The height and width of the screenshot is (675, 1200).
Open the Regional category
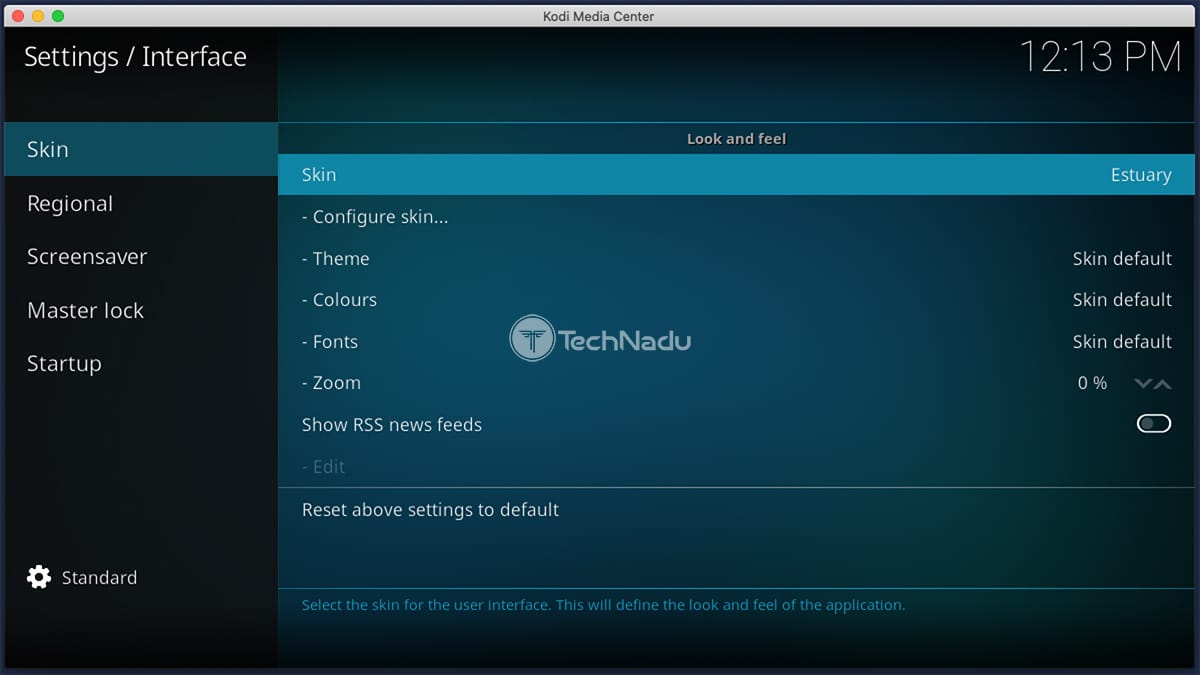click(141, 203)
